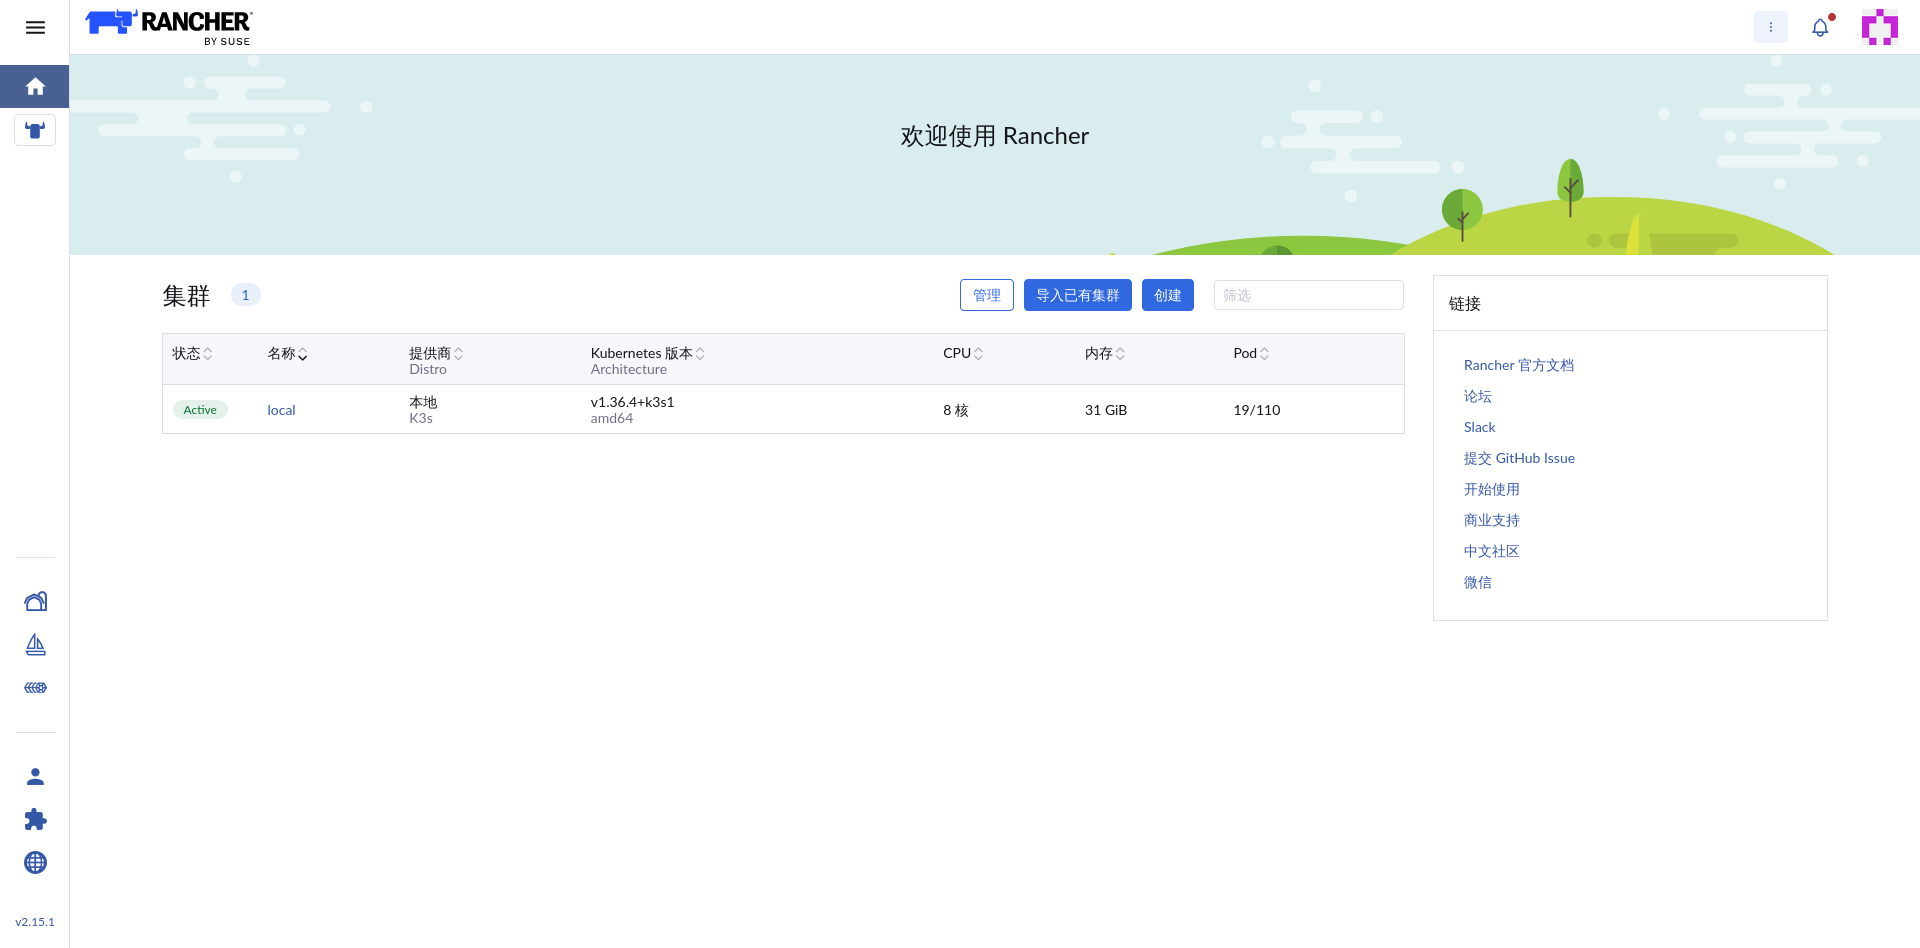Open Cluster Management barn icon
This screenshot has height=948, width=1920.
tap(35, 601)
